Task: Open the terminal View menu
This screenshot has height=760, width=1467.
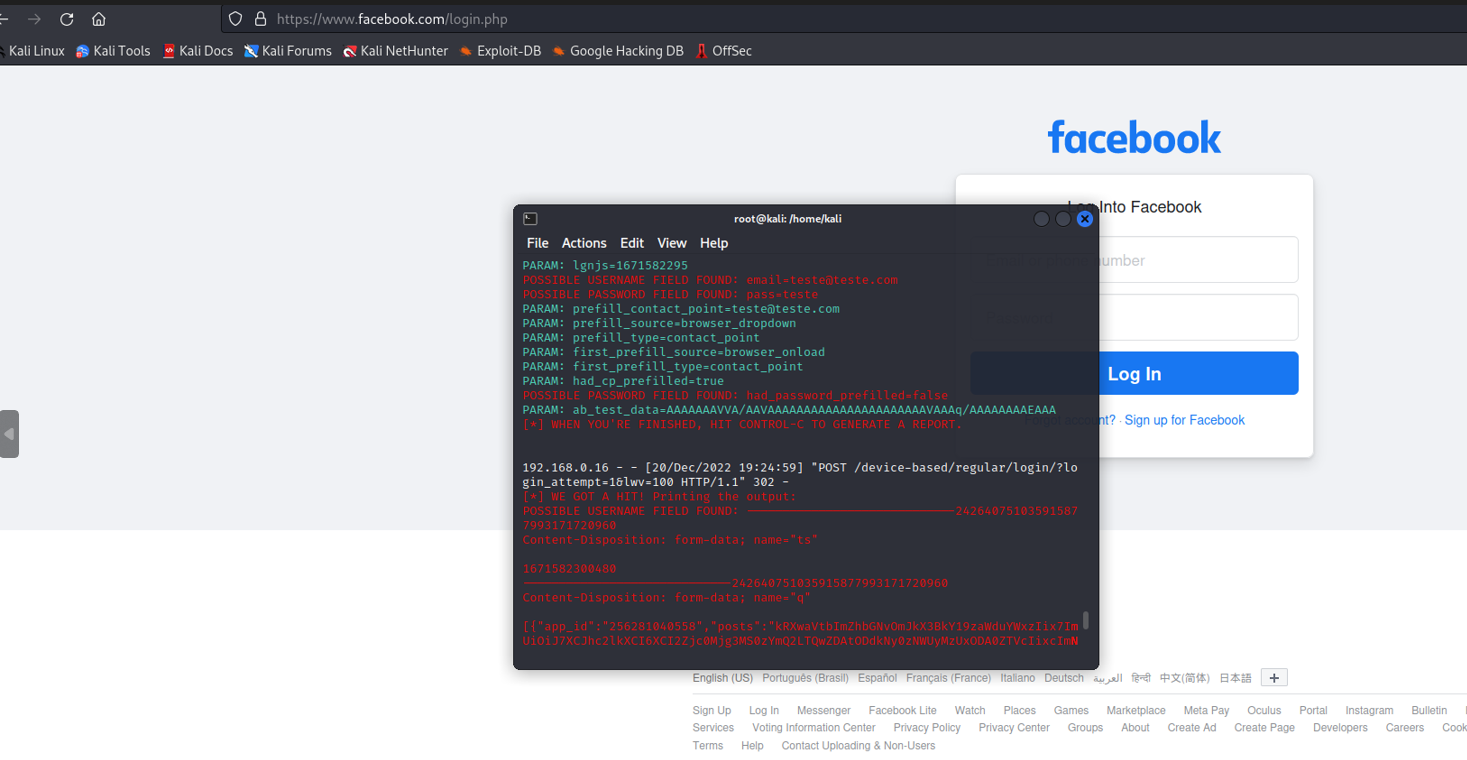Action: 672,243
